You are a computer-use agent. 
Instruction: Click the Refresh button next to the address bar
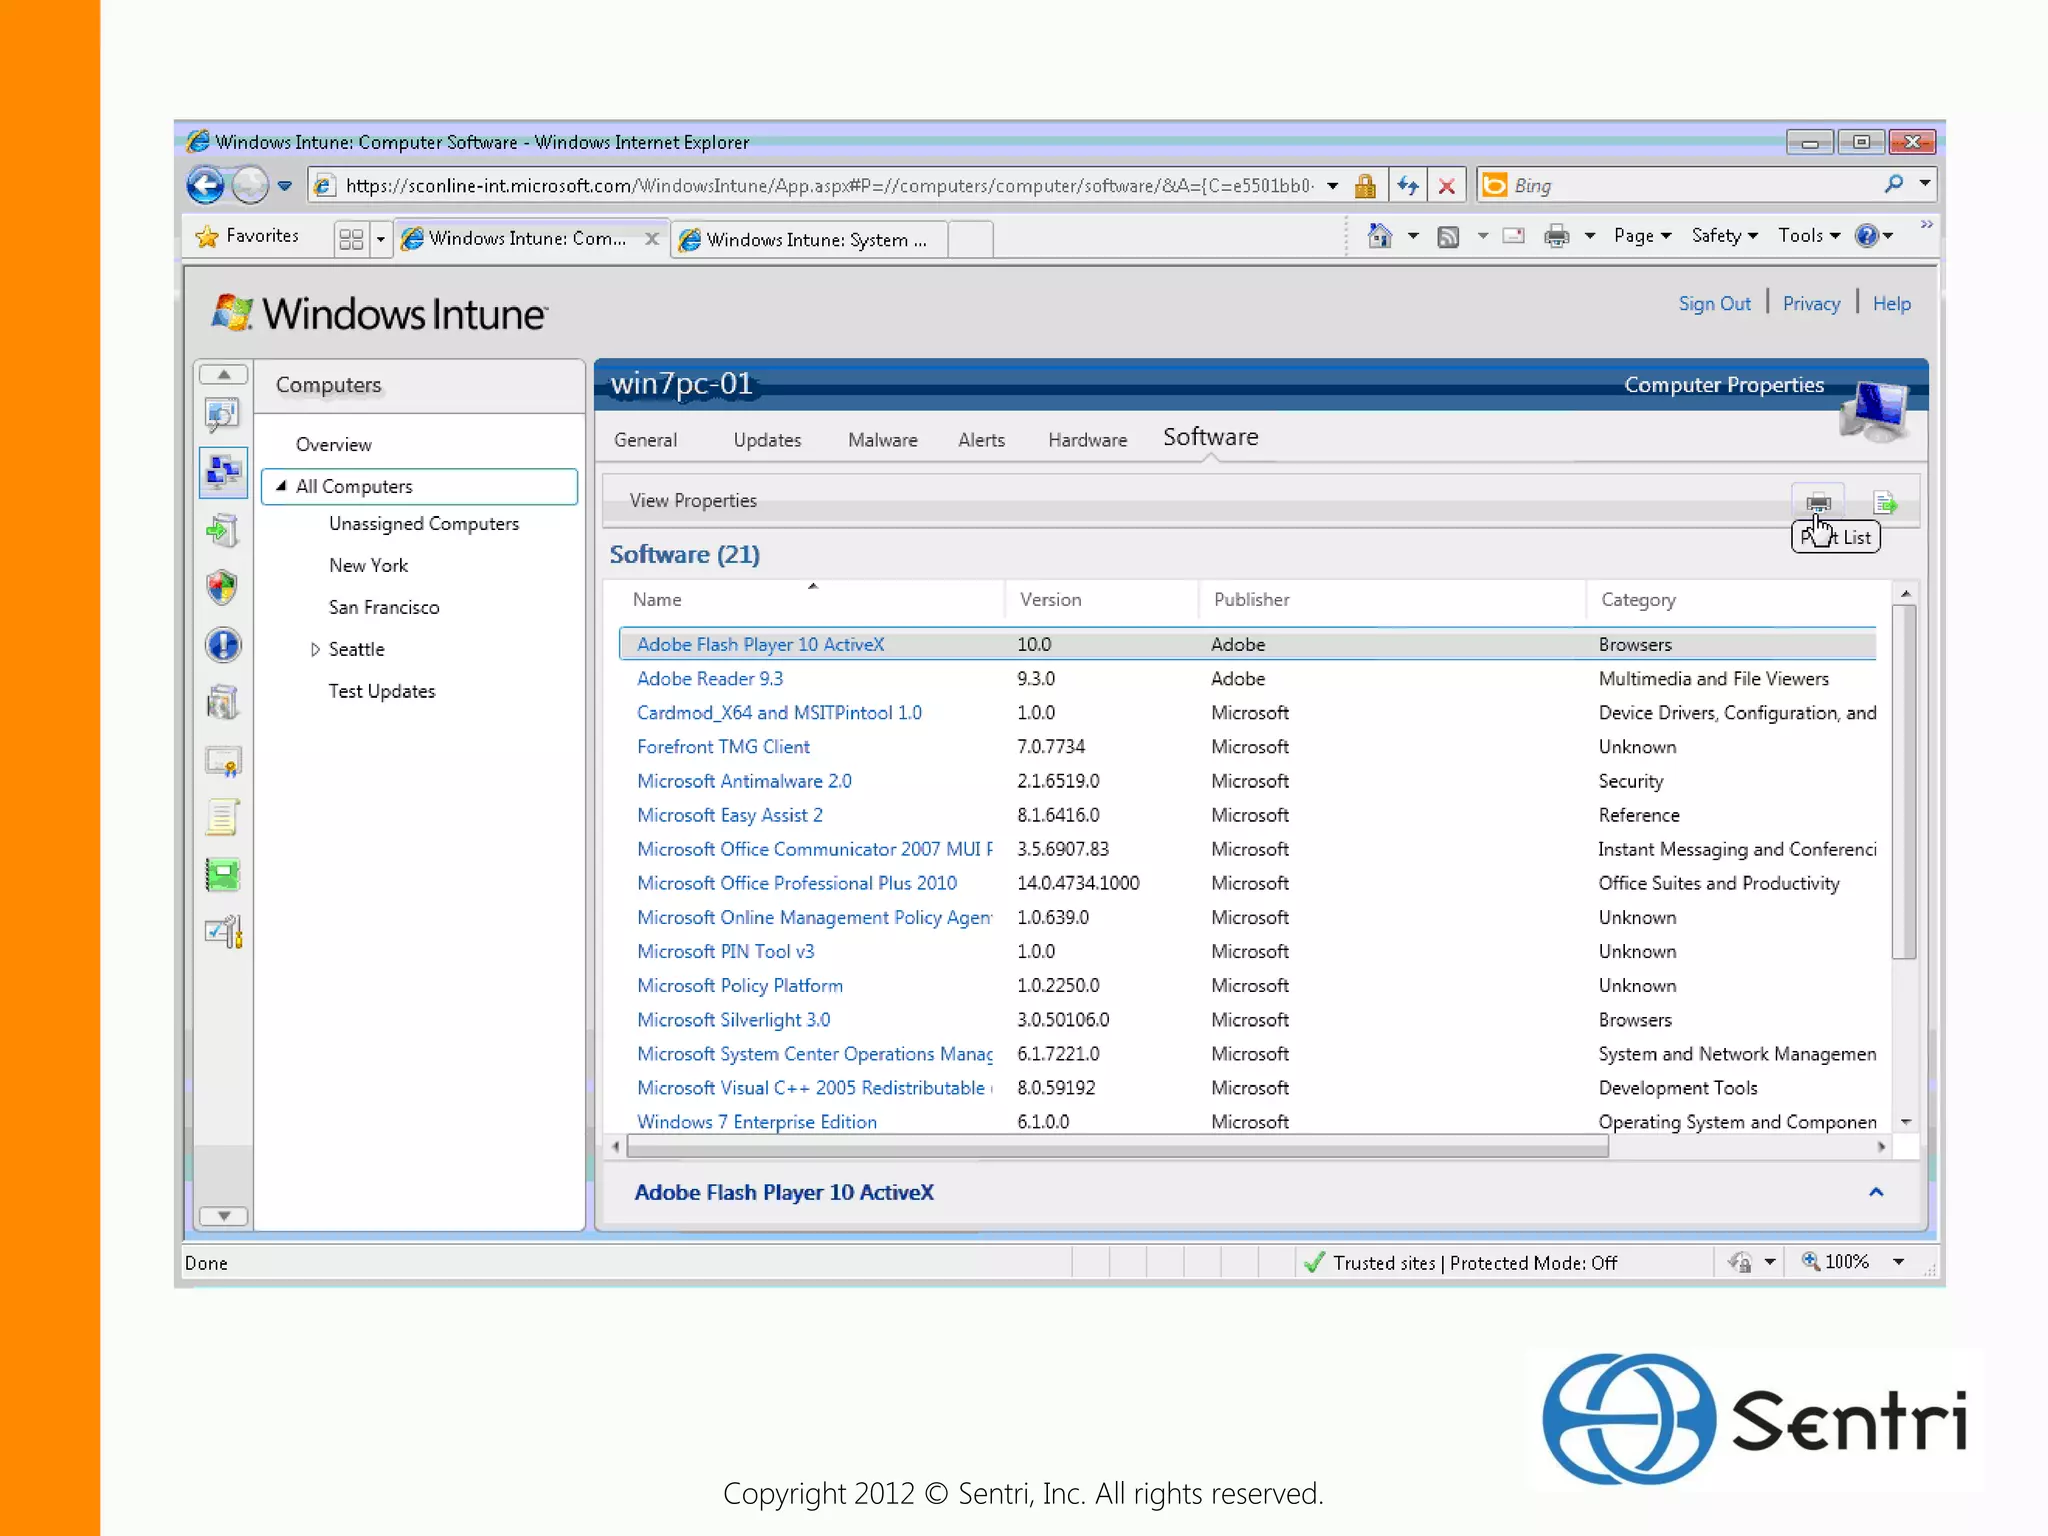pyautogui.click(x=1408, y=185)
